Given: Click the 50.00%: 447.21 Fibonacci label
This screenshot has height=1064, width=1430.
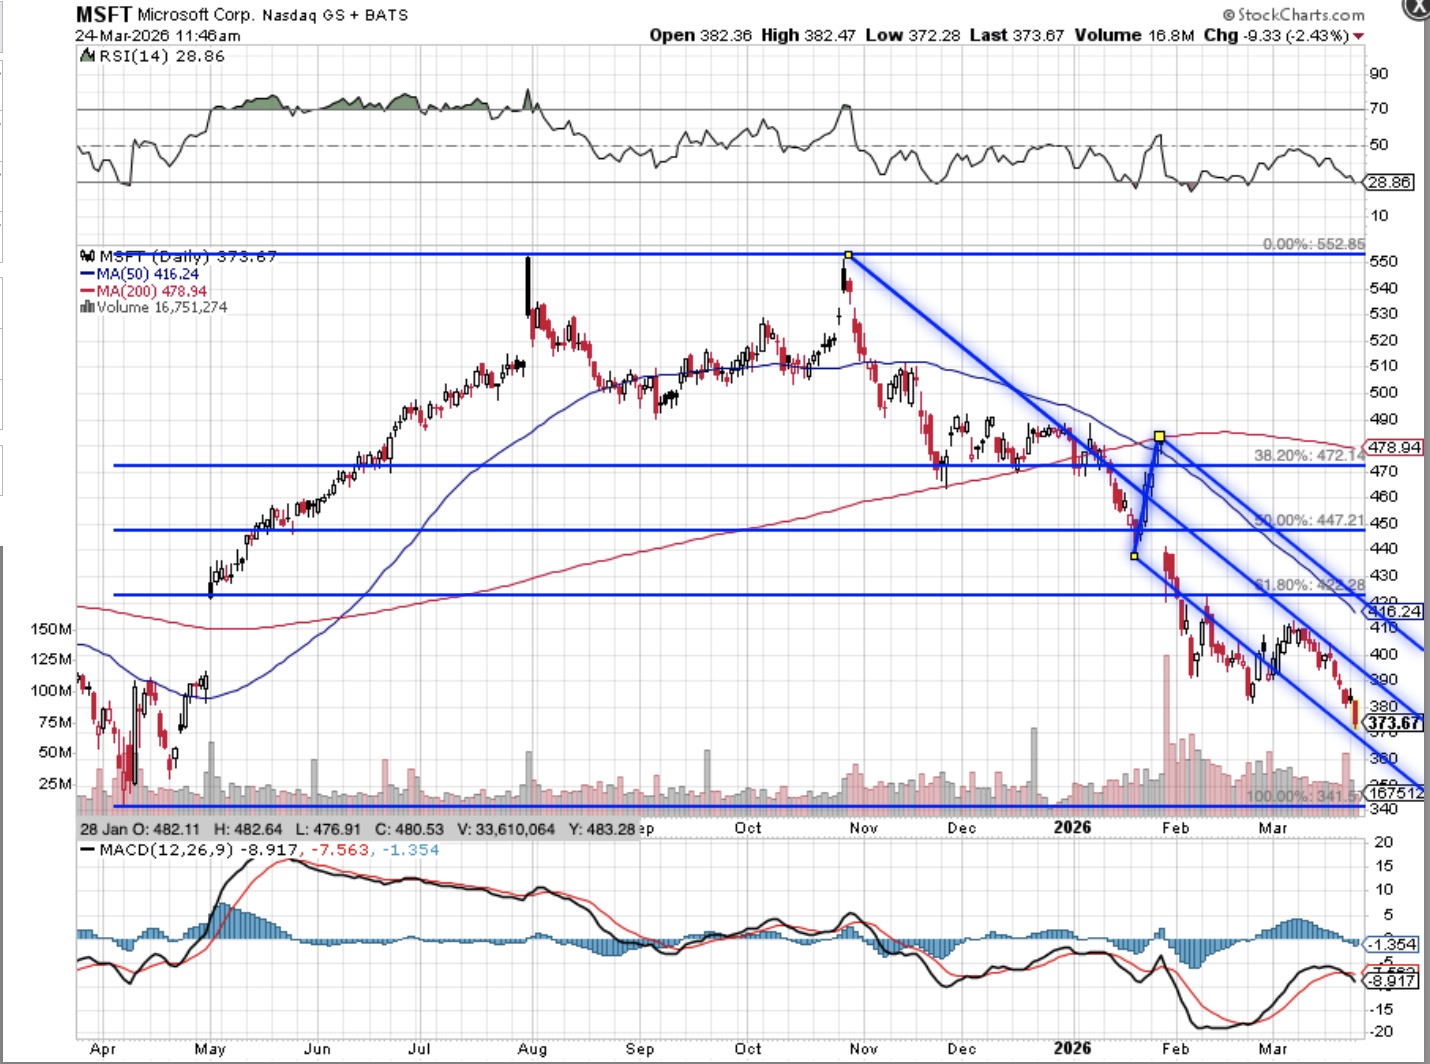Looking at the screenshot, I should click(x=1309, y=520).
